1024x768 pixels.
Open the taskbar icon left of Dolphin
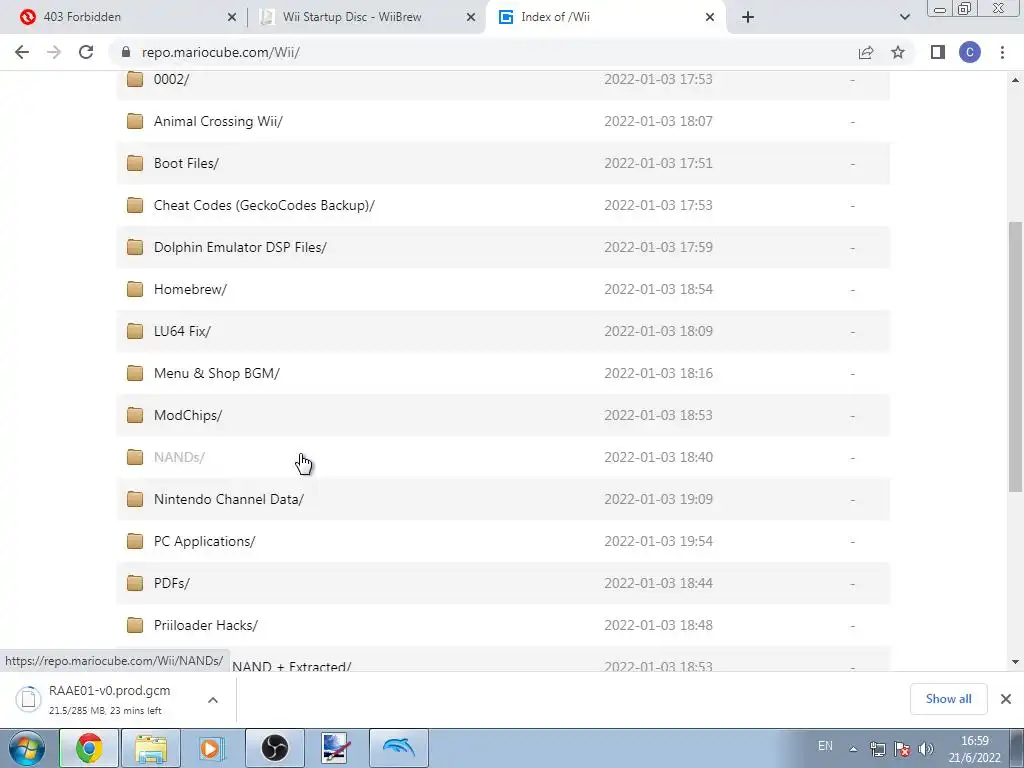click(x=337, y=748)
